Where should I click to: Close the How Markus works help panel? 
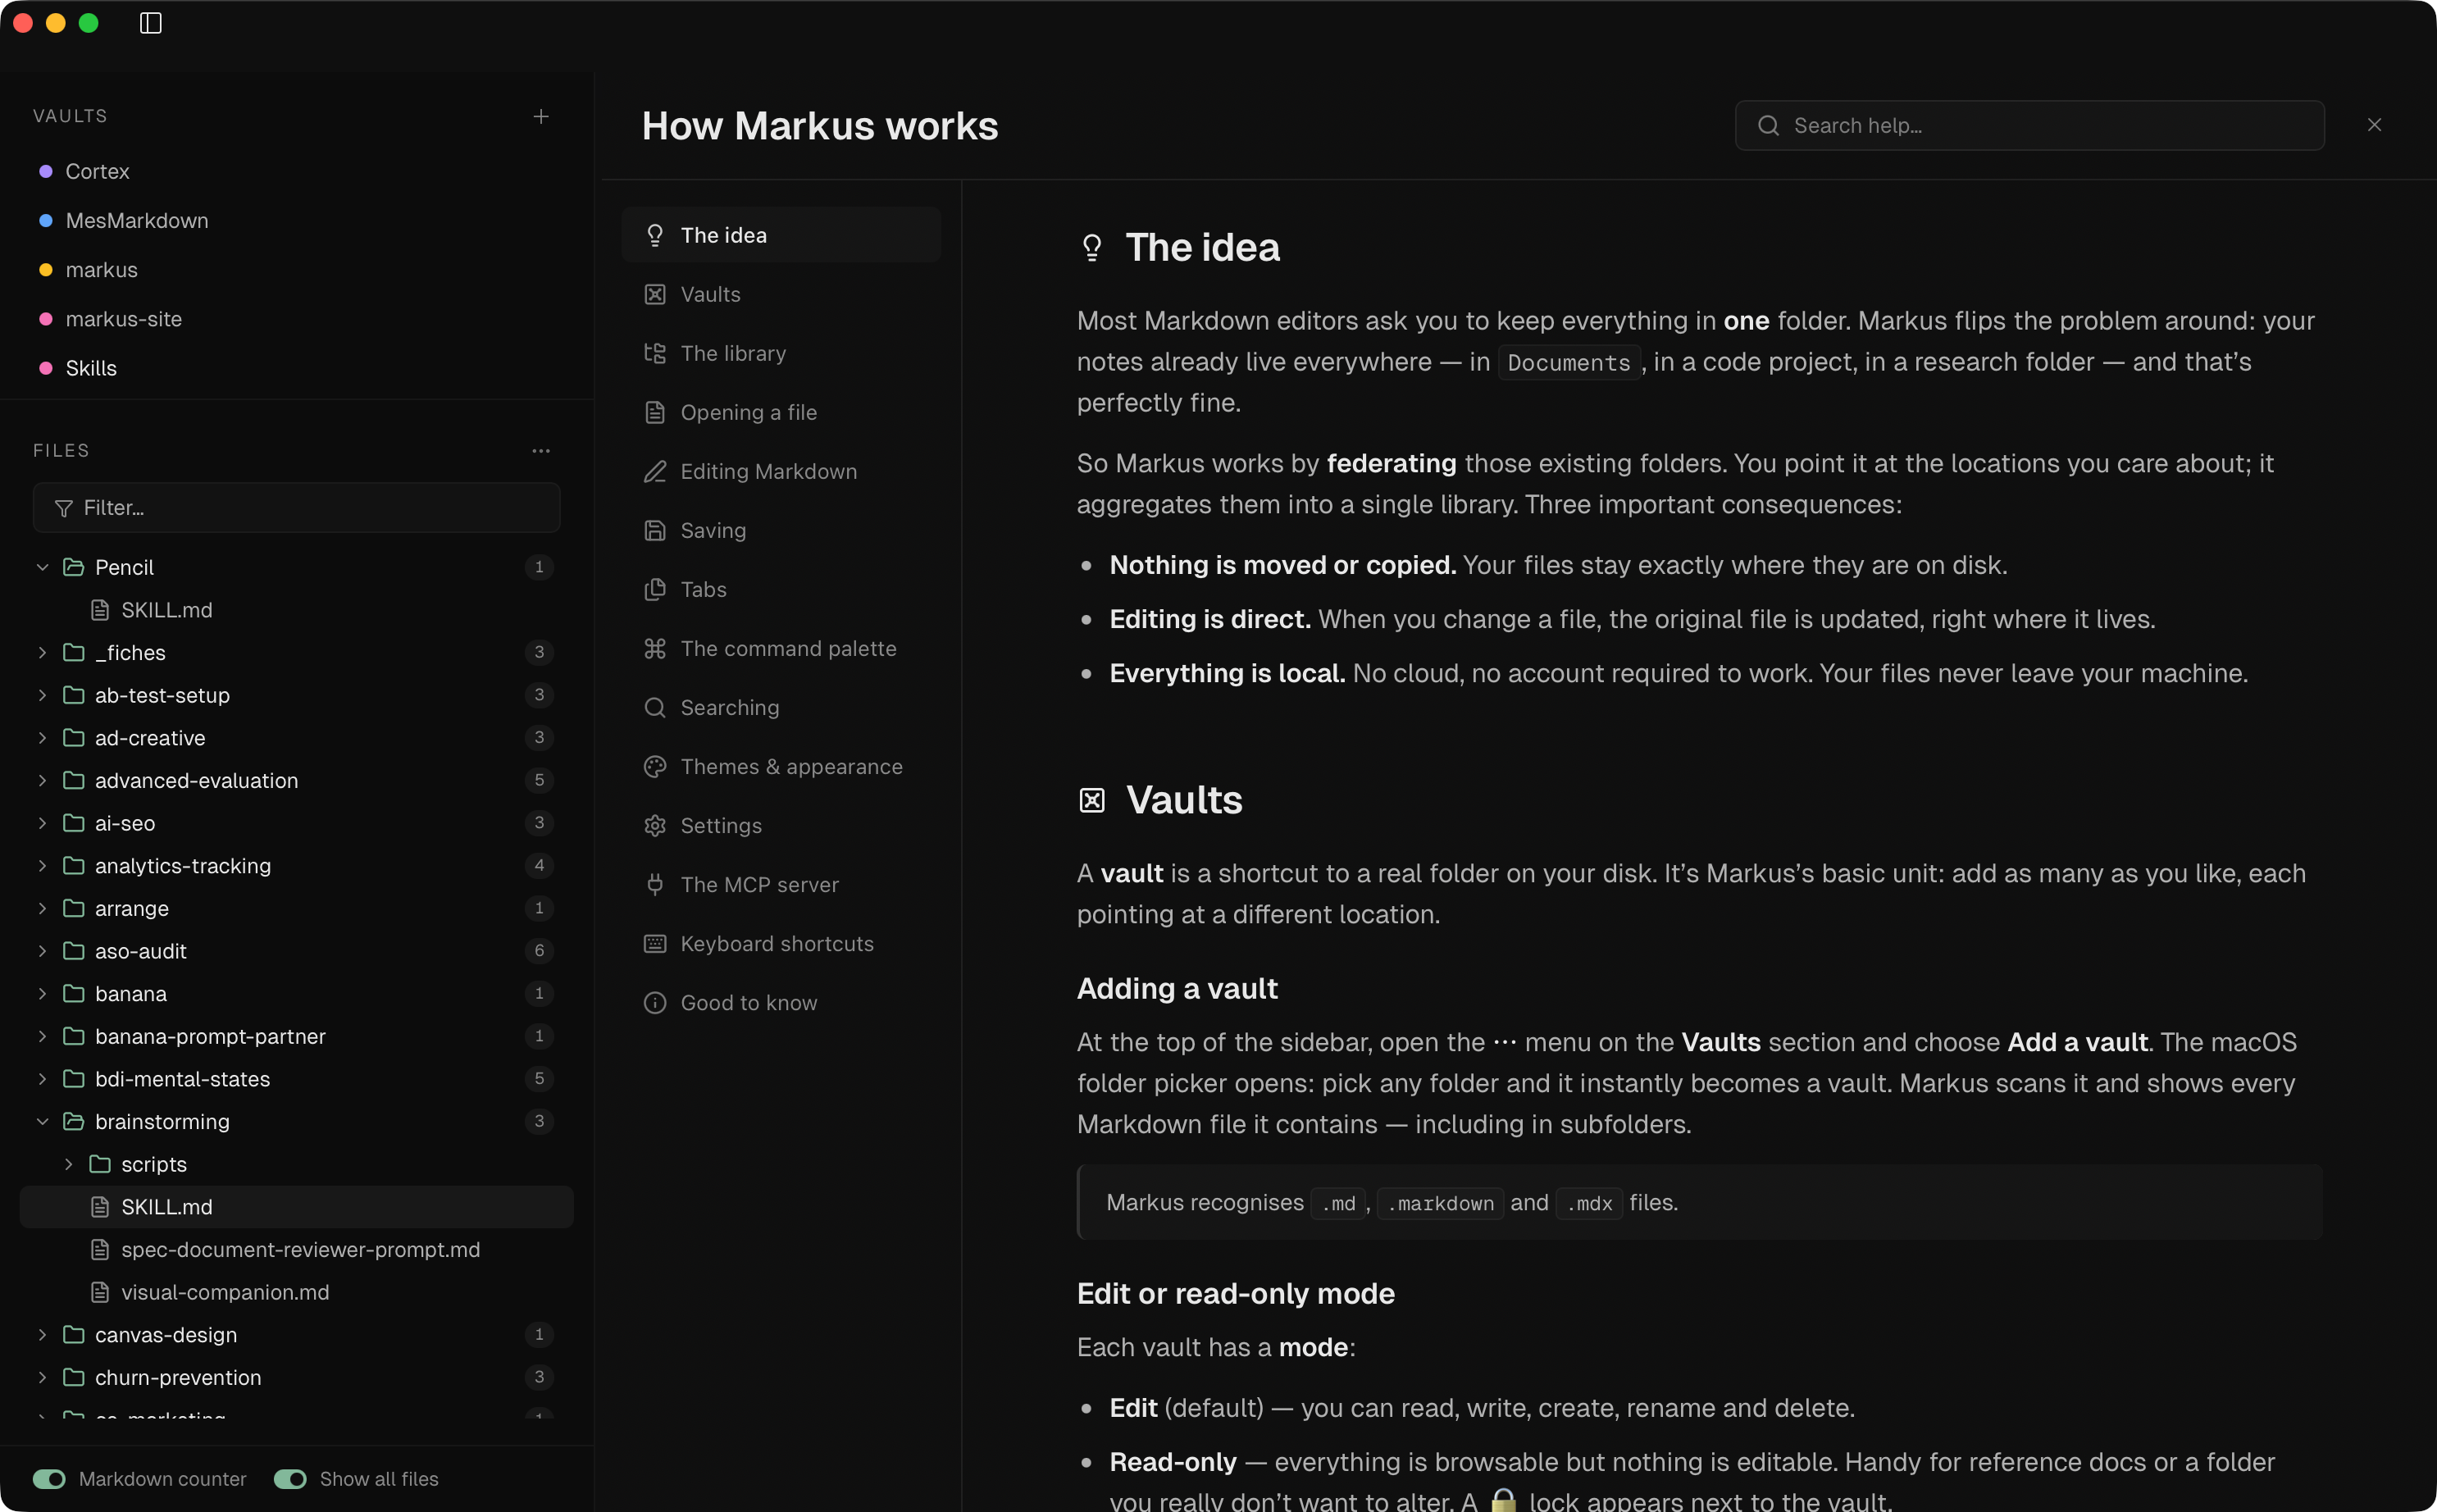(x=2374, y=125)
